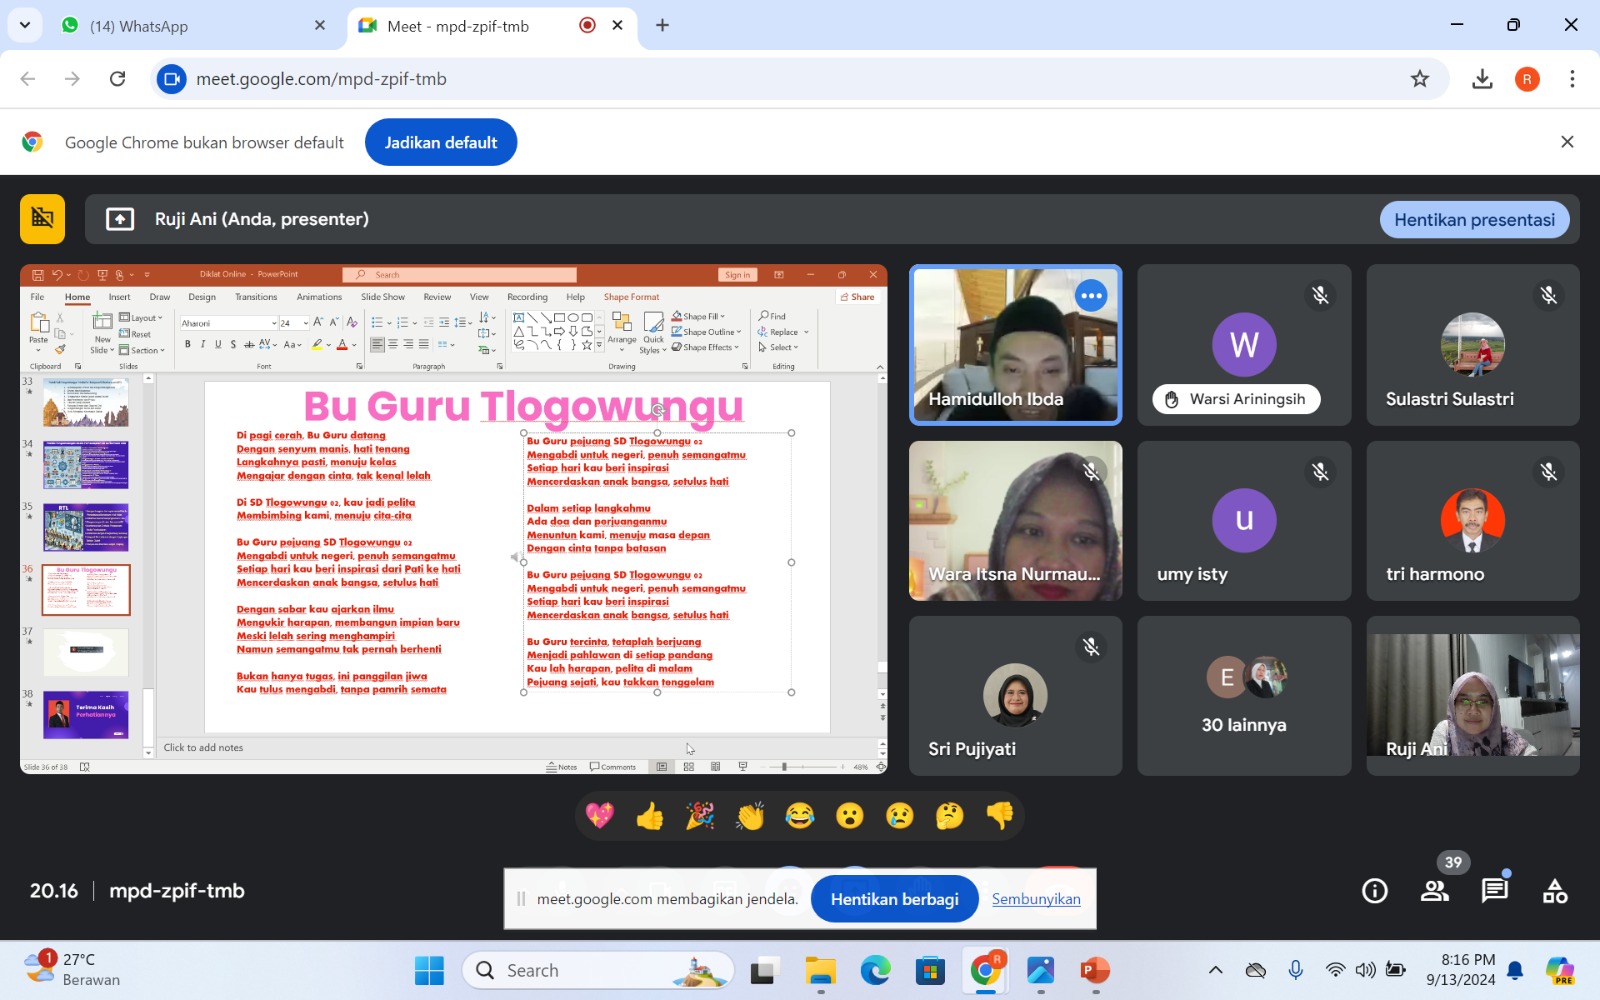Send the clapping hands reaction
Screen dimensions: 1600x1000
point(750,817)
